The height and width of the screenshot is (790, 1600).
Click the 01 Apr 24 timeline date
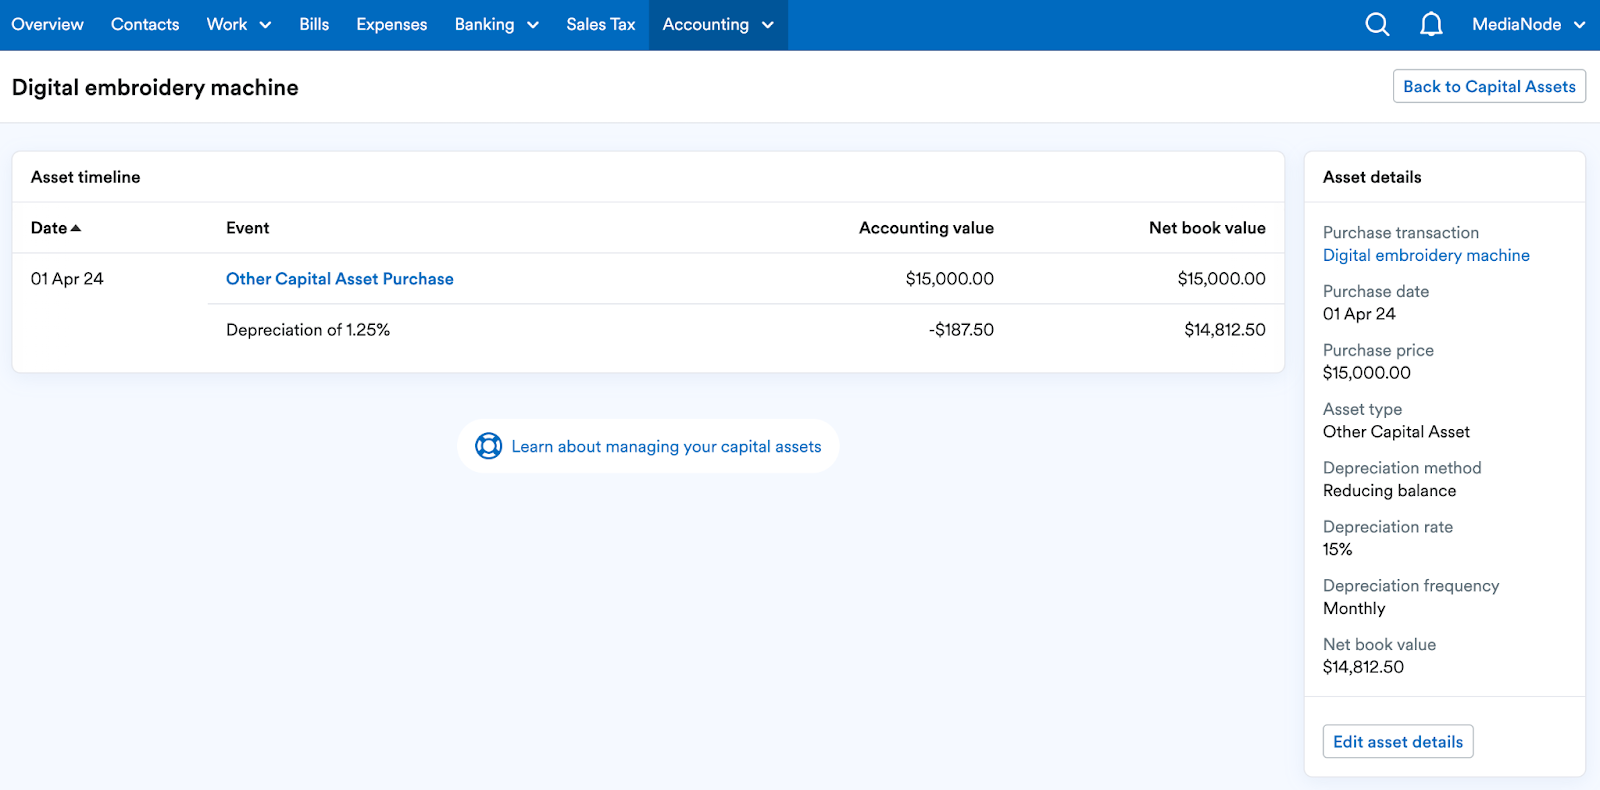[x=67, y=279]
